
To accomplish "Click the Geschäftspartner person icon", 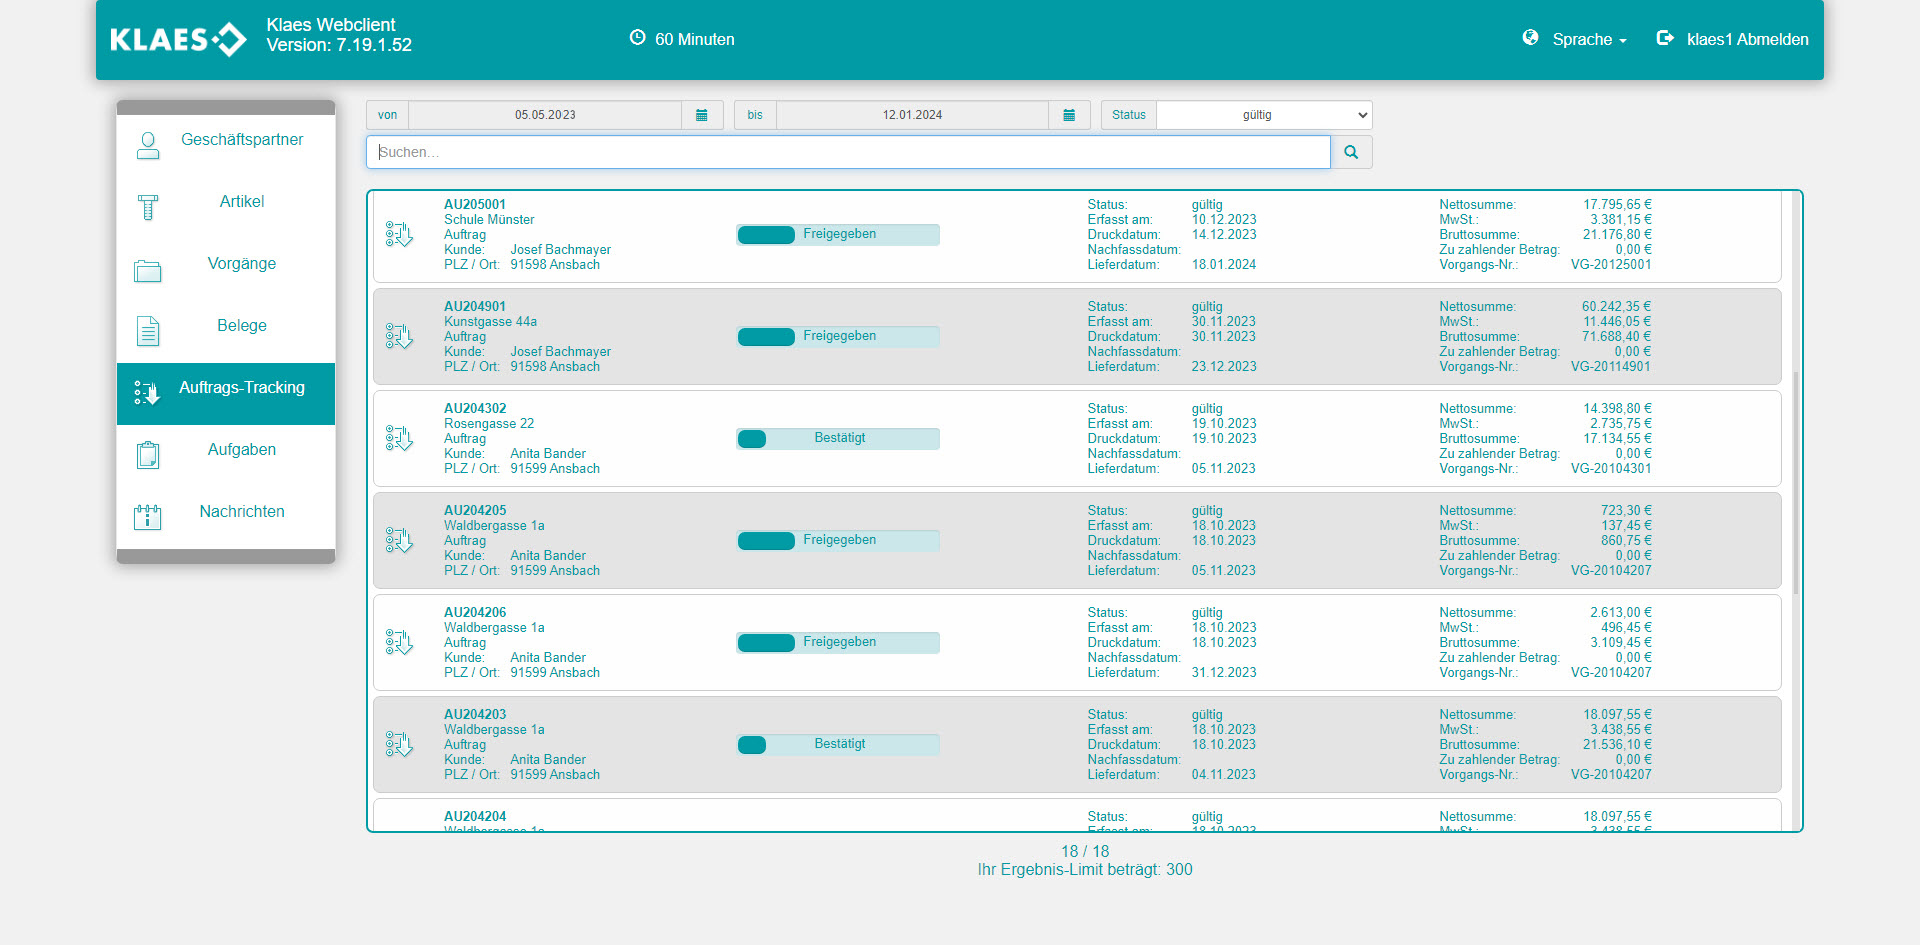I will pos(148,146).
